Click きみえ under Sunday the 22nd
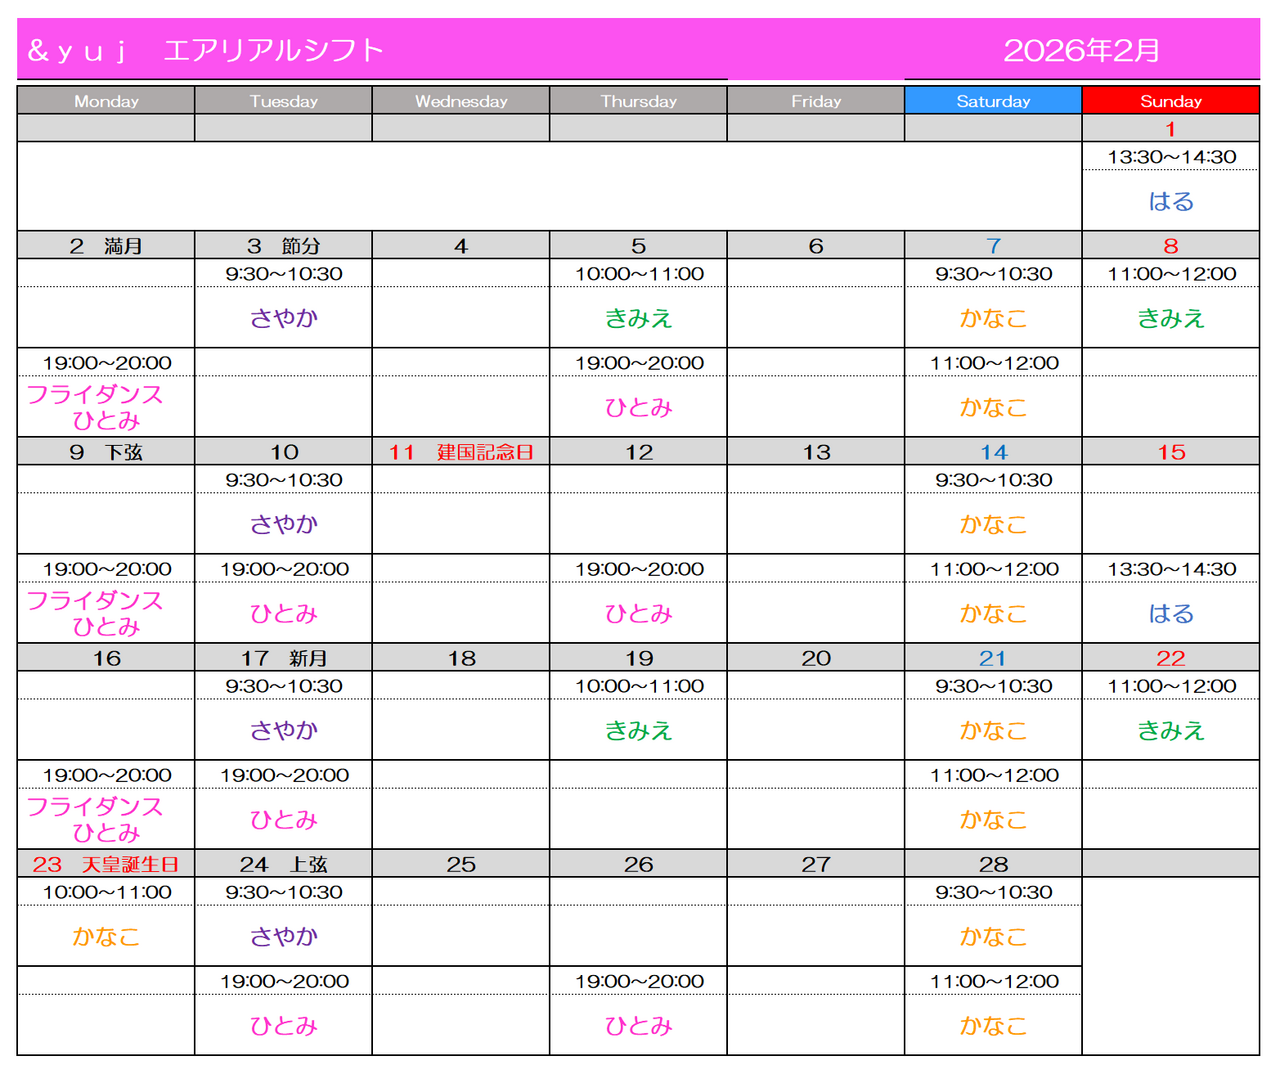1280x1074 pixels. pos(1170,731)
